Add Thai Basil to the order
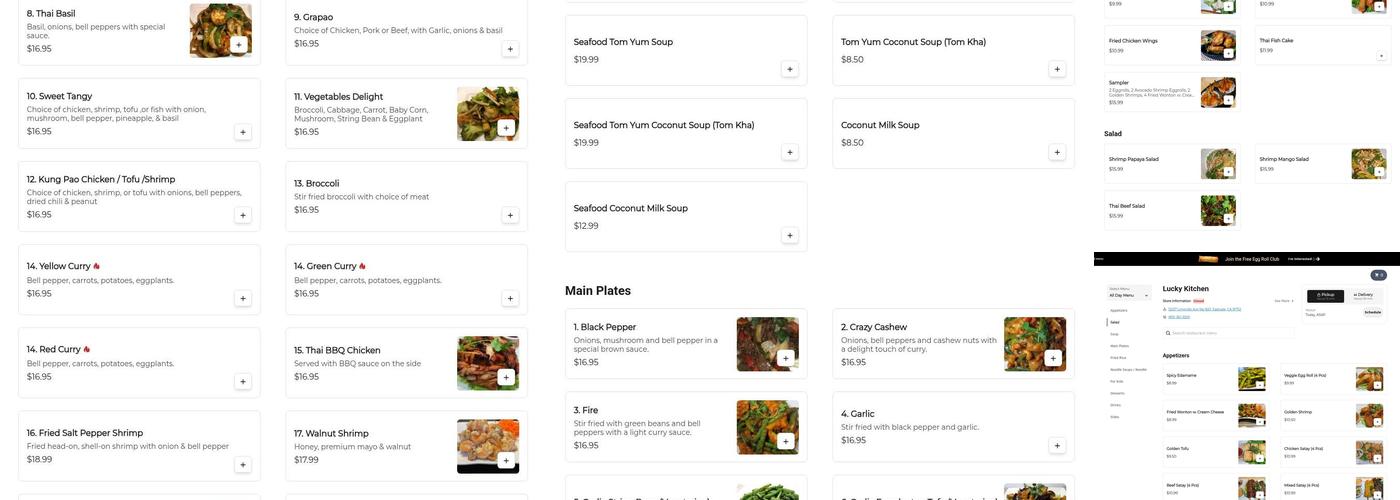1400x500 pixels. click(238, 45)
